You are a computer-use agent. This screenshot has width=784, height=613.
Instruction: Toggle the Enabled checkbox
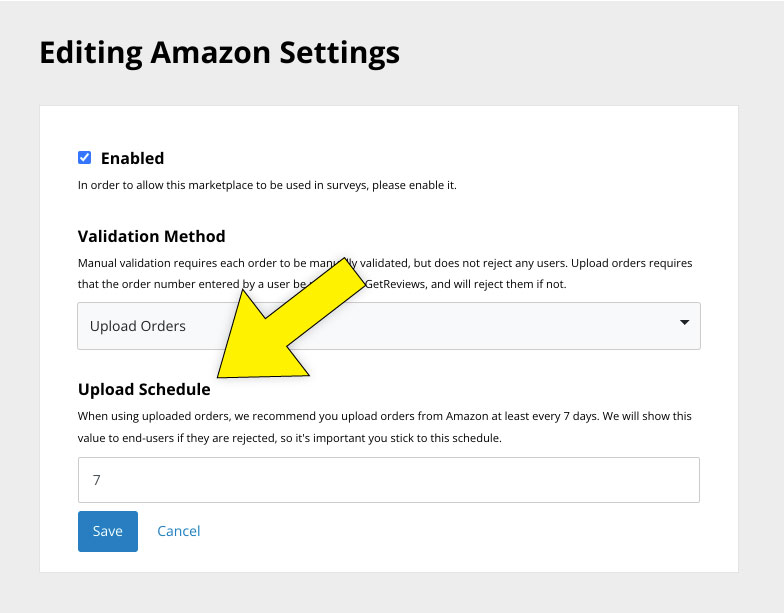[84, 158]
